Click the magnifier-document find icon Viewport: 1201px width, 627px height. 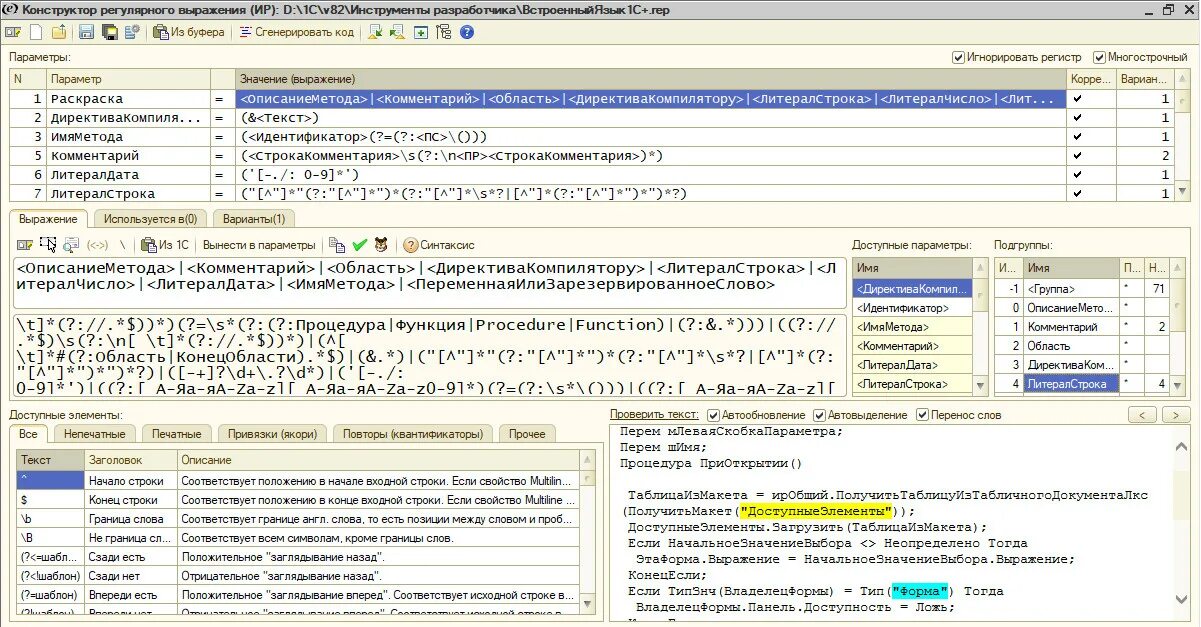point(71,245)
